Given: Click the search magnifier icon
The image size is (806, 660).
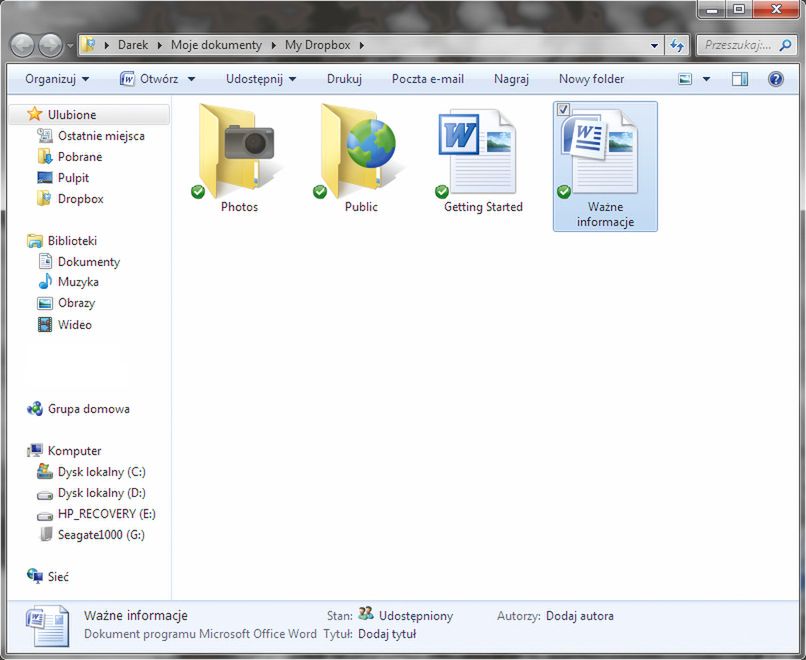Looking at the screenshot, I should [x=785, y=45].
